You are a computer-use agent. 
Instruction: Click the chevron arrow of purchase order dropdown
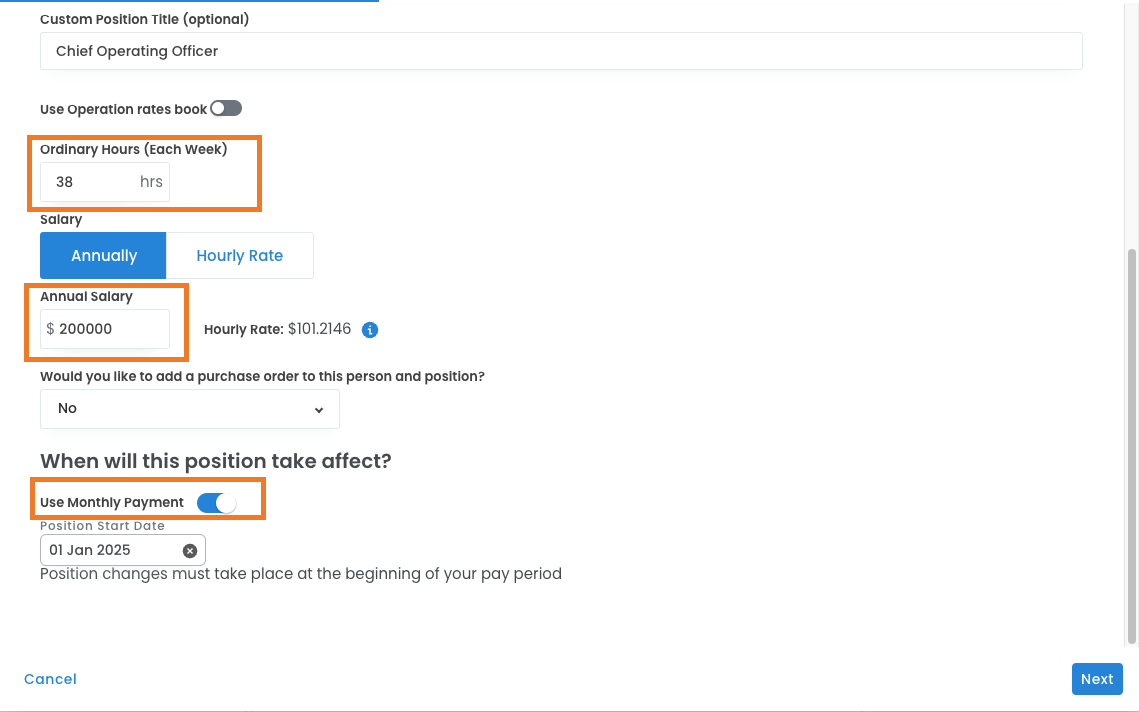click(x=319, y=409)
